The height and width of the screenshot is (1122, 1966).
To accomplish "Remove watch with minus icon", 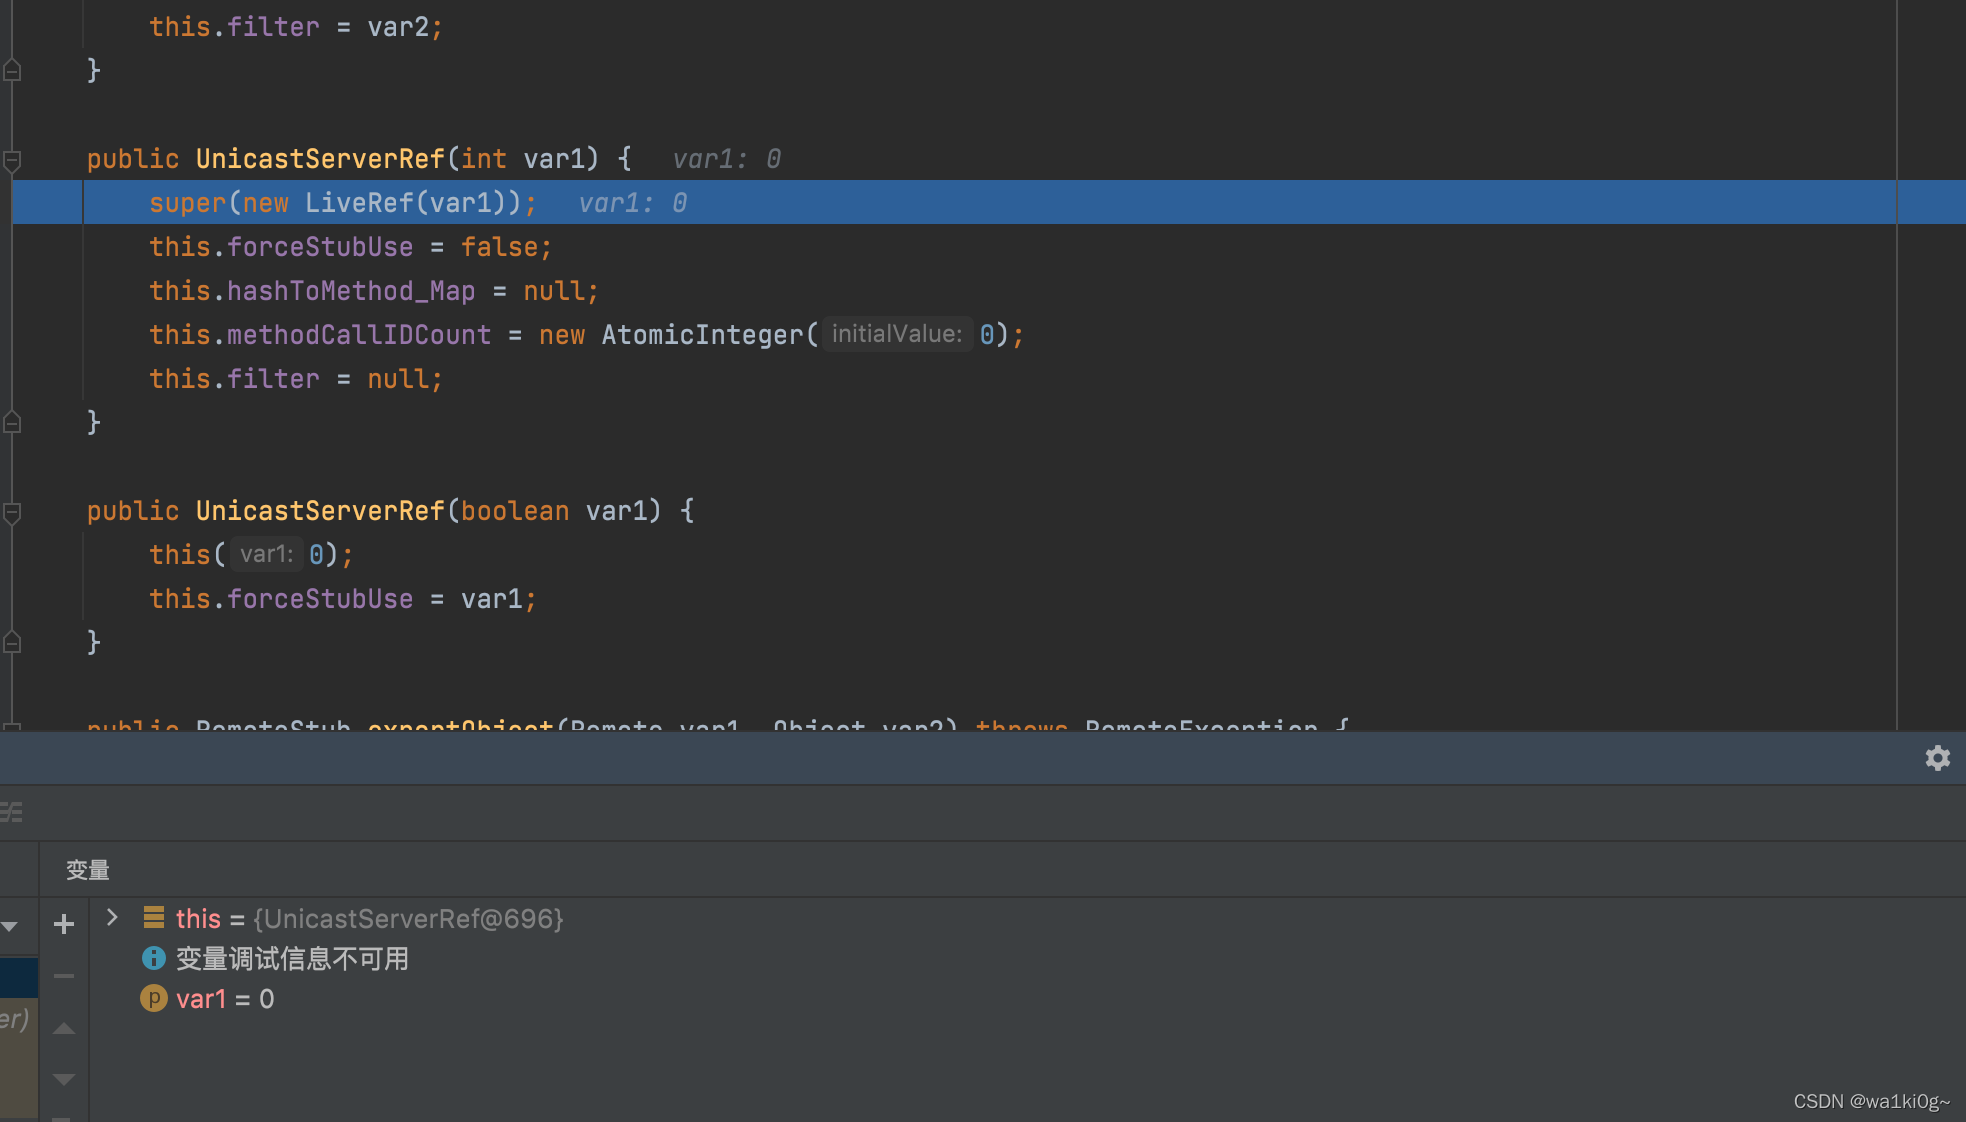I will [64, 976].
